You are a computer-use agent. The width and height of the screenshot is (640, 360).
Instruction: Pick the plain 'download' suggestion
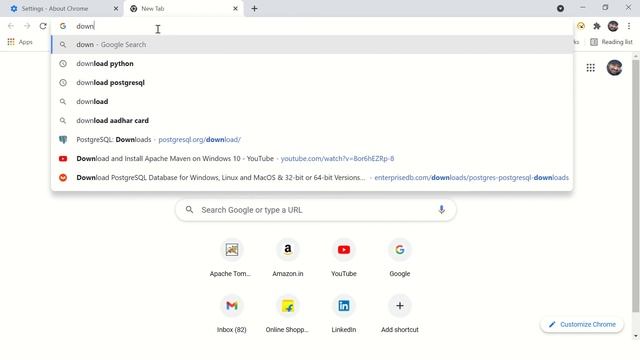312,102
